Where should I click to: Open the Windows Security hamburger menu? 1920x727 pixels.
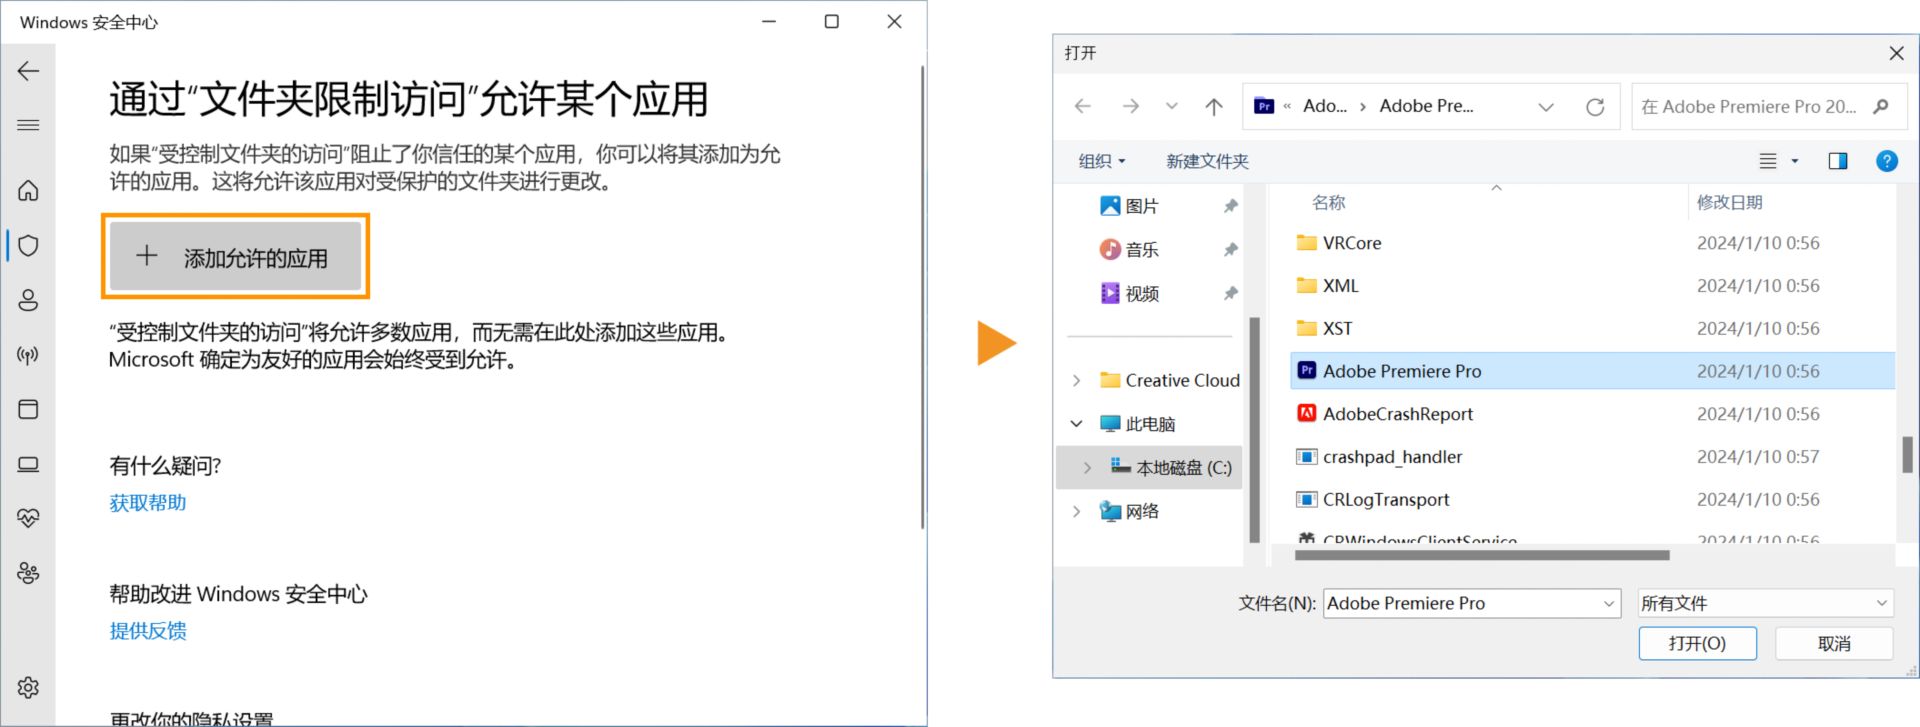(28, 125)
